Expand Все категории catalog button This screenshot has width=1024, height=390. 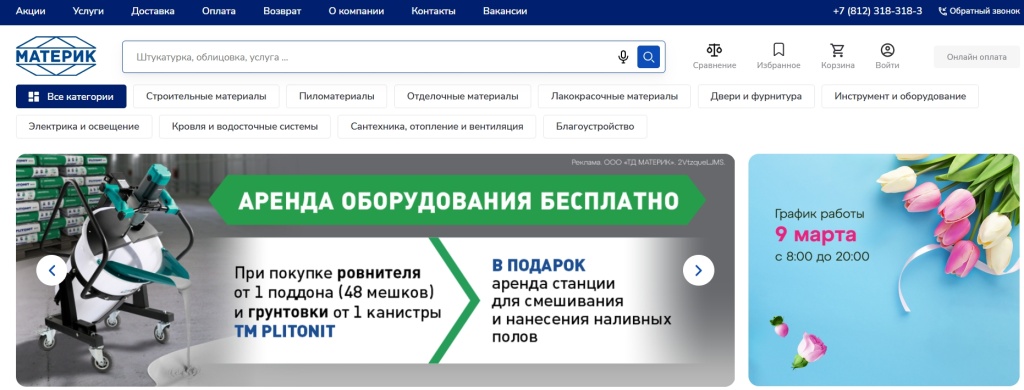pos(71,97)
